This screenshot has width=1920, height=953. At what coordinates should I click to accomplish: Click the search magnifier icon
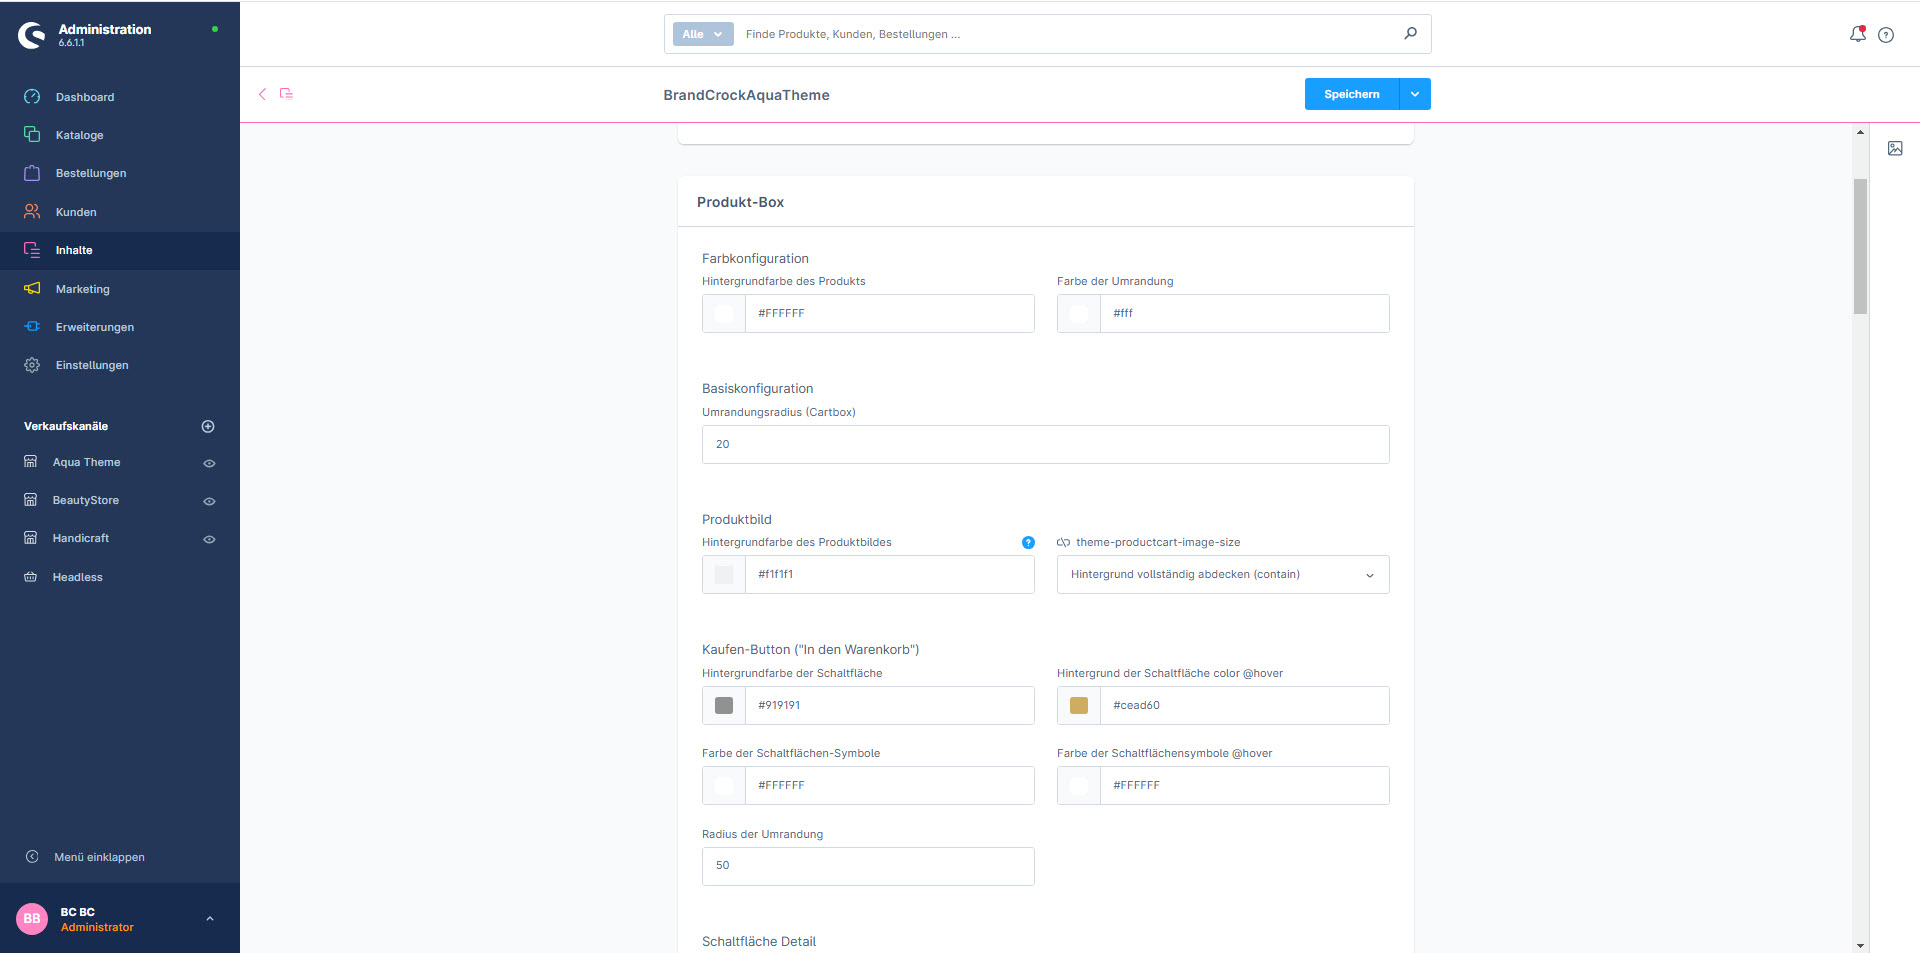pos(1410,34)
